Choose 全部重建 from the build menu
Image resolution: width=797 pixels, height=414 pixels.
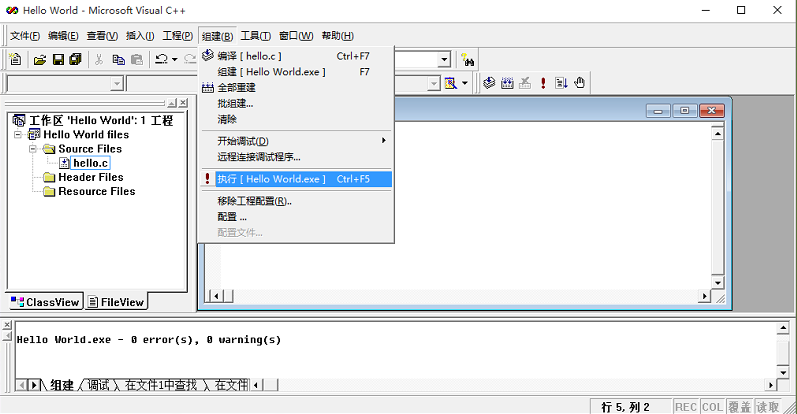(x=296, y=87)
